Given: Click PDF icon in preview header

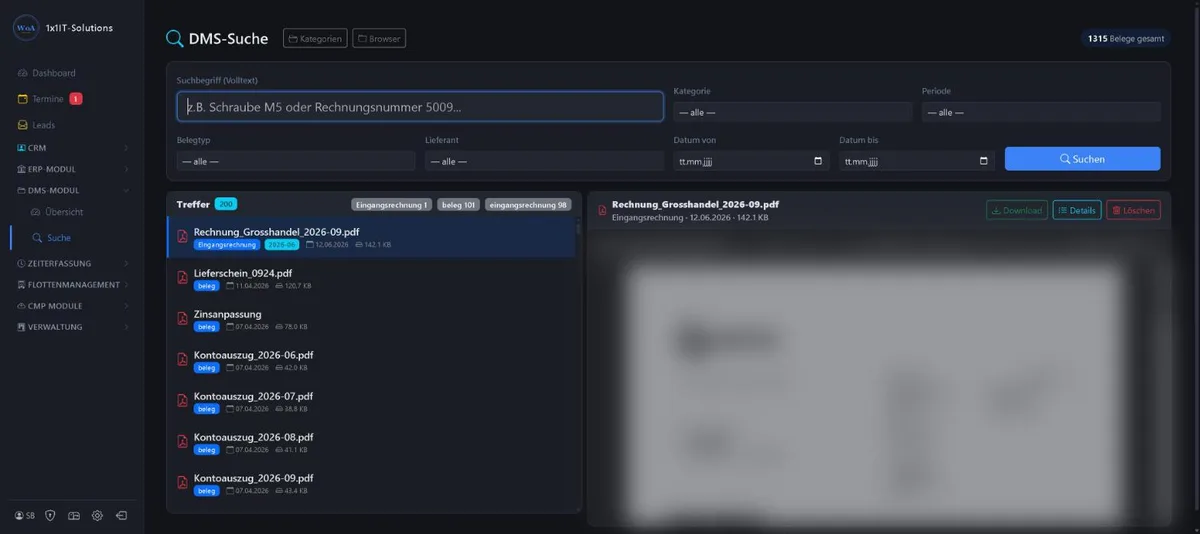Looking at the screenshot, I should [602, 210].
